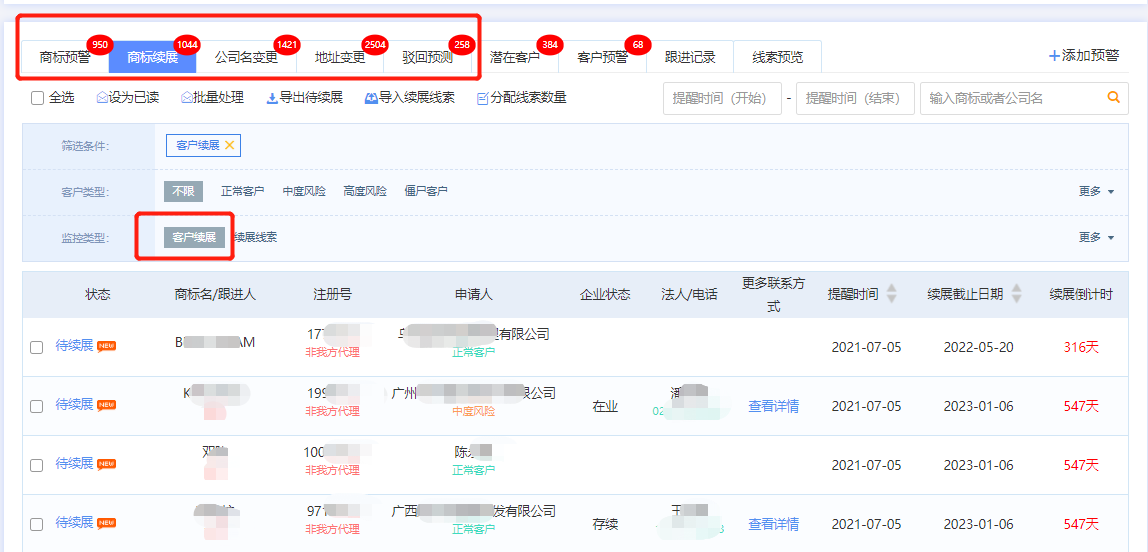Open 待续展 status in 广西 company row
Viewport: 1148px width, 552px height.
pos(75,523)
